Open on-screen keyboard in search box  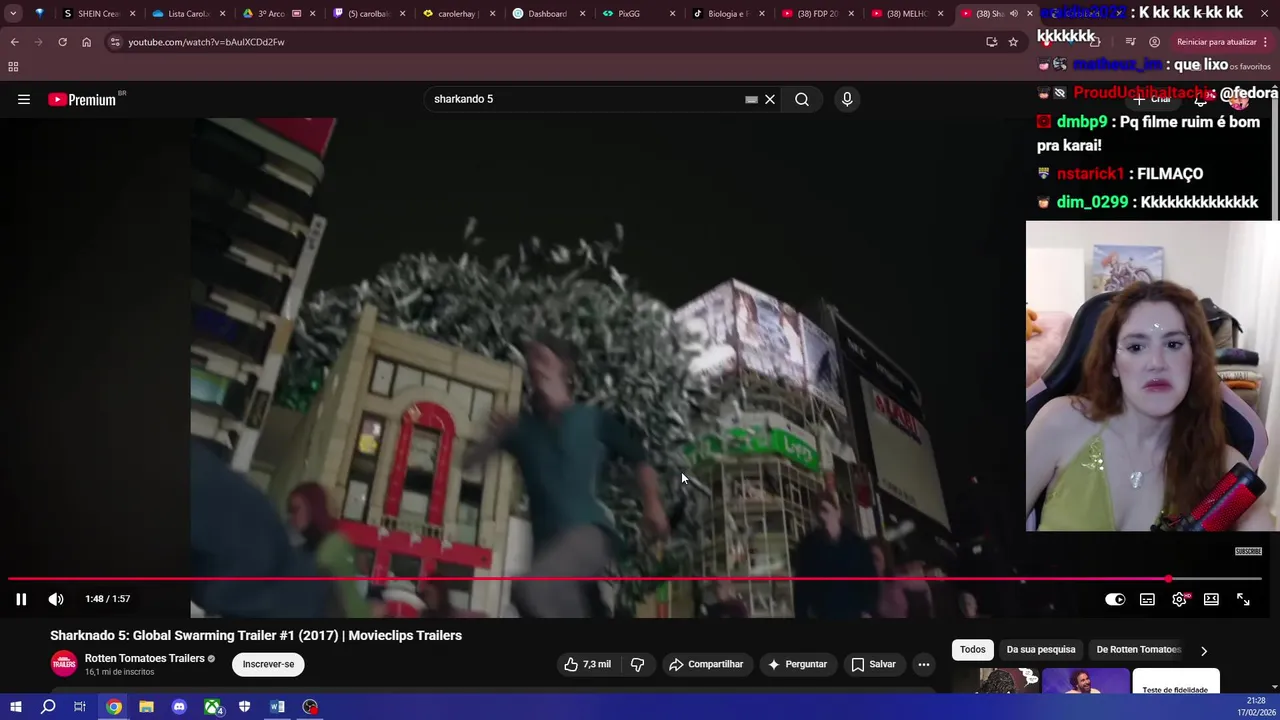751,99
